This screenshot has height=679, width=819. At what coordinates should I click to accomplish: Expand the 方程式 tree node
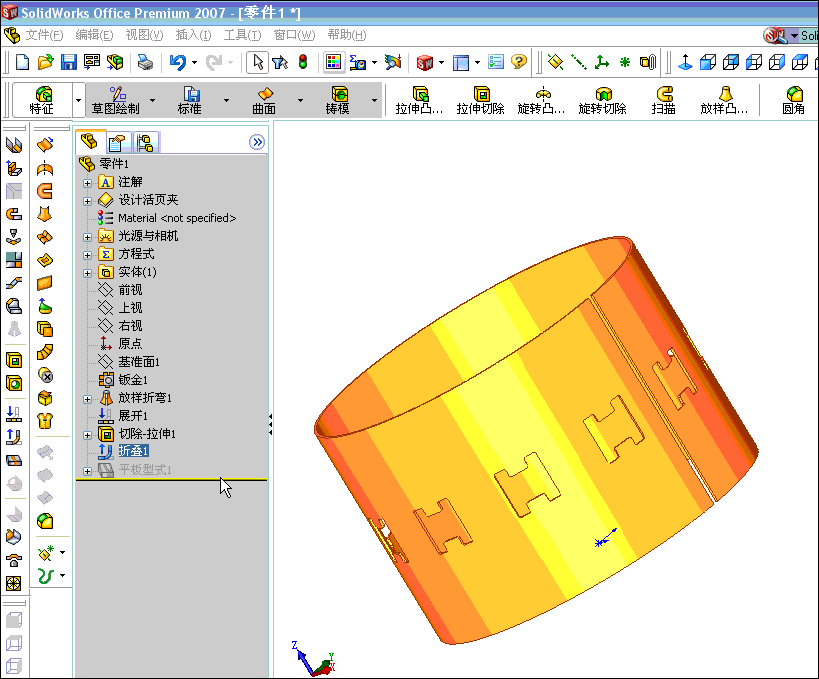[87, 255]
